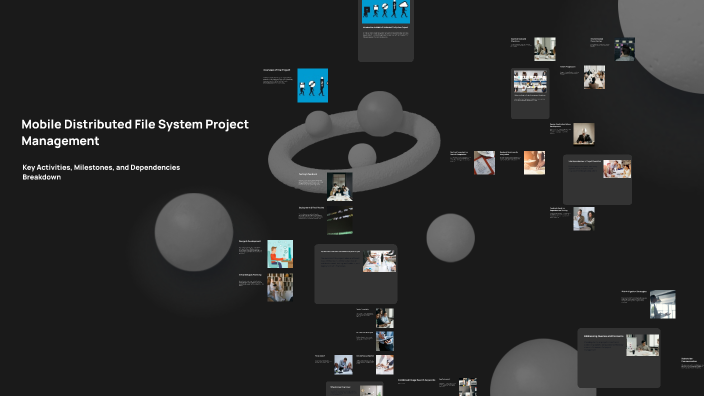The width and height of the screenshot is (704, 396).
Task: Open the blue walking figures thumbnail with cloud
Action: 386,11
